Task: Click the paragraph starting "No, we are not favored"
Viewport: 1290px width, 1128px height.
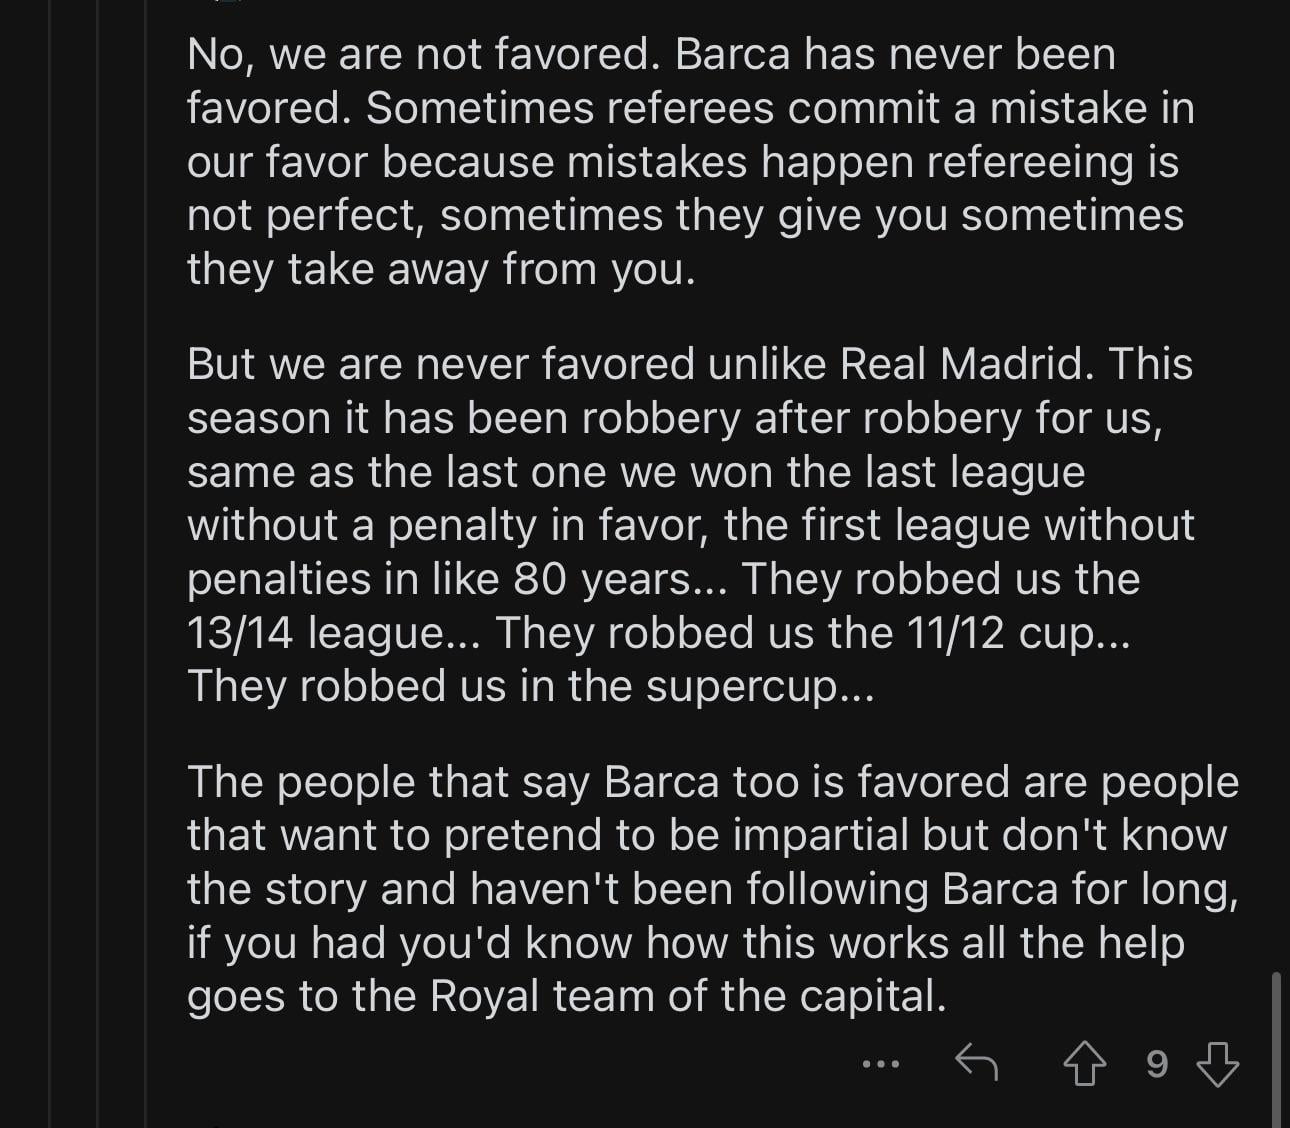Action: coord(690,162)
